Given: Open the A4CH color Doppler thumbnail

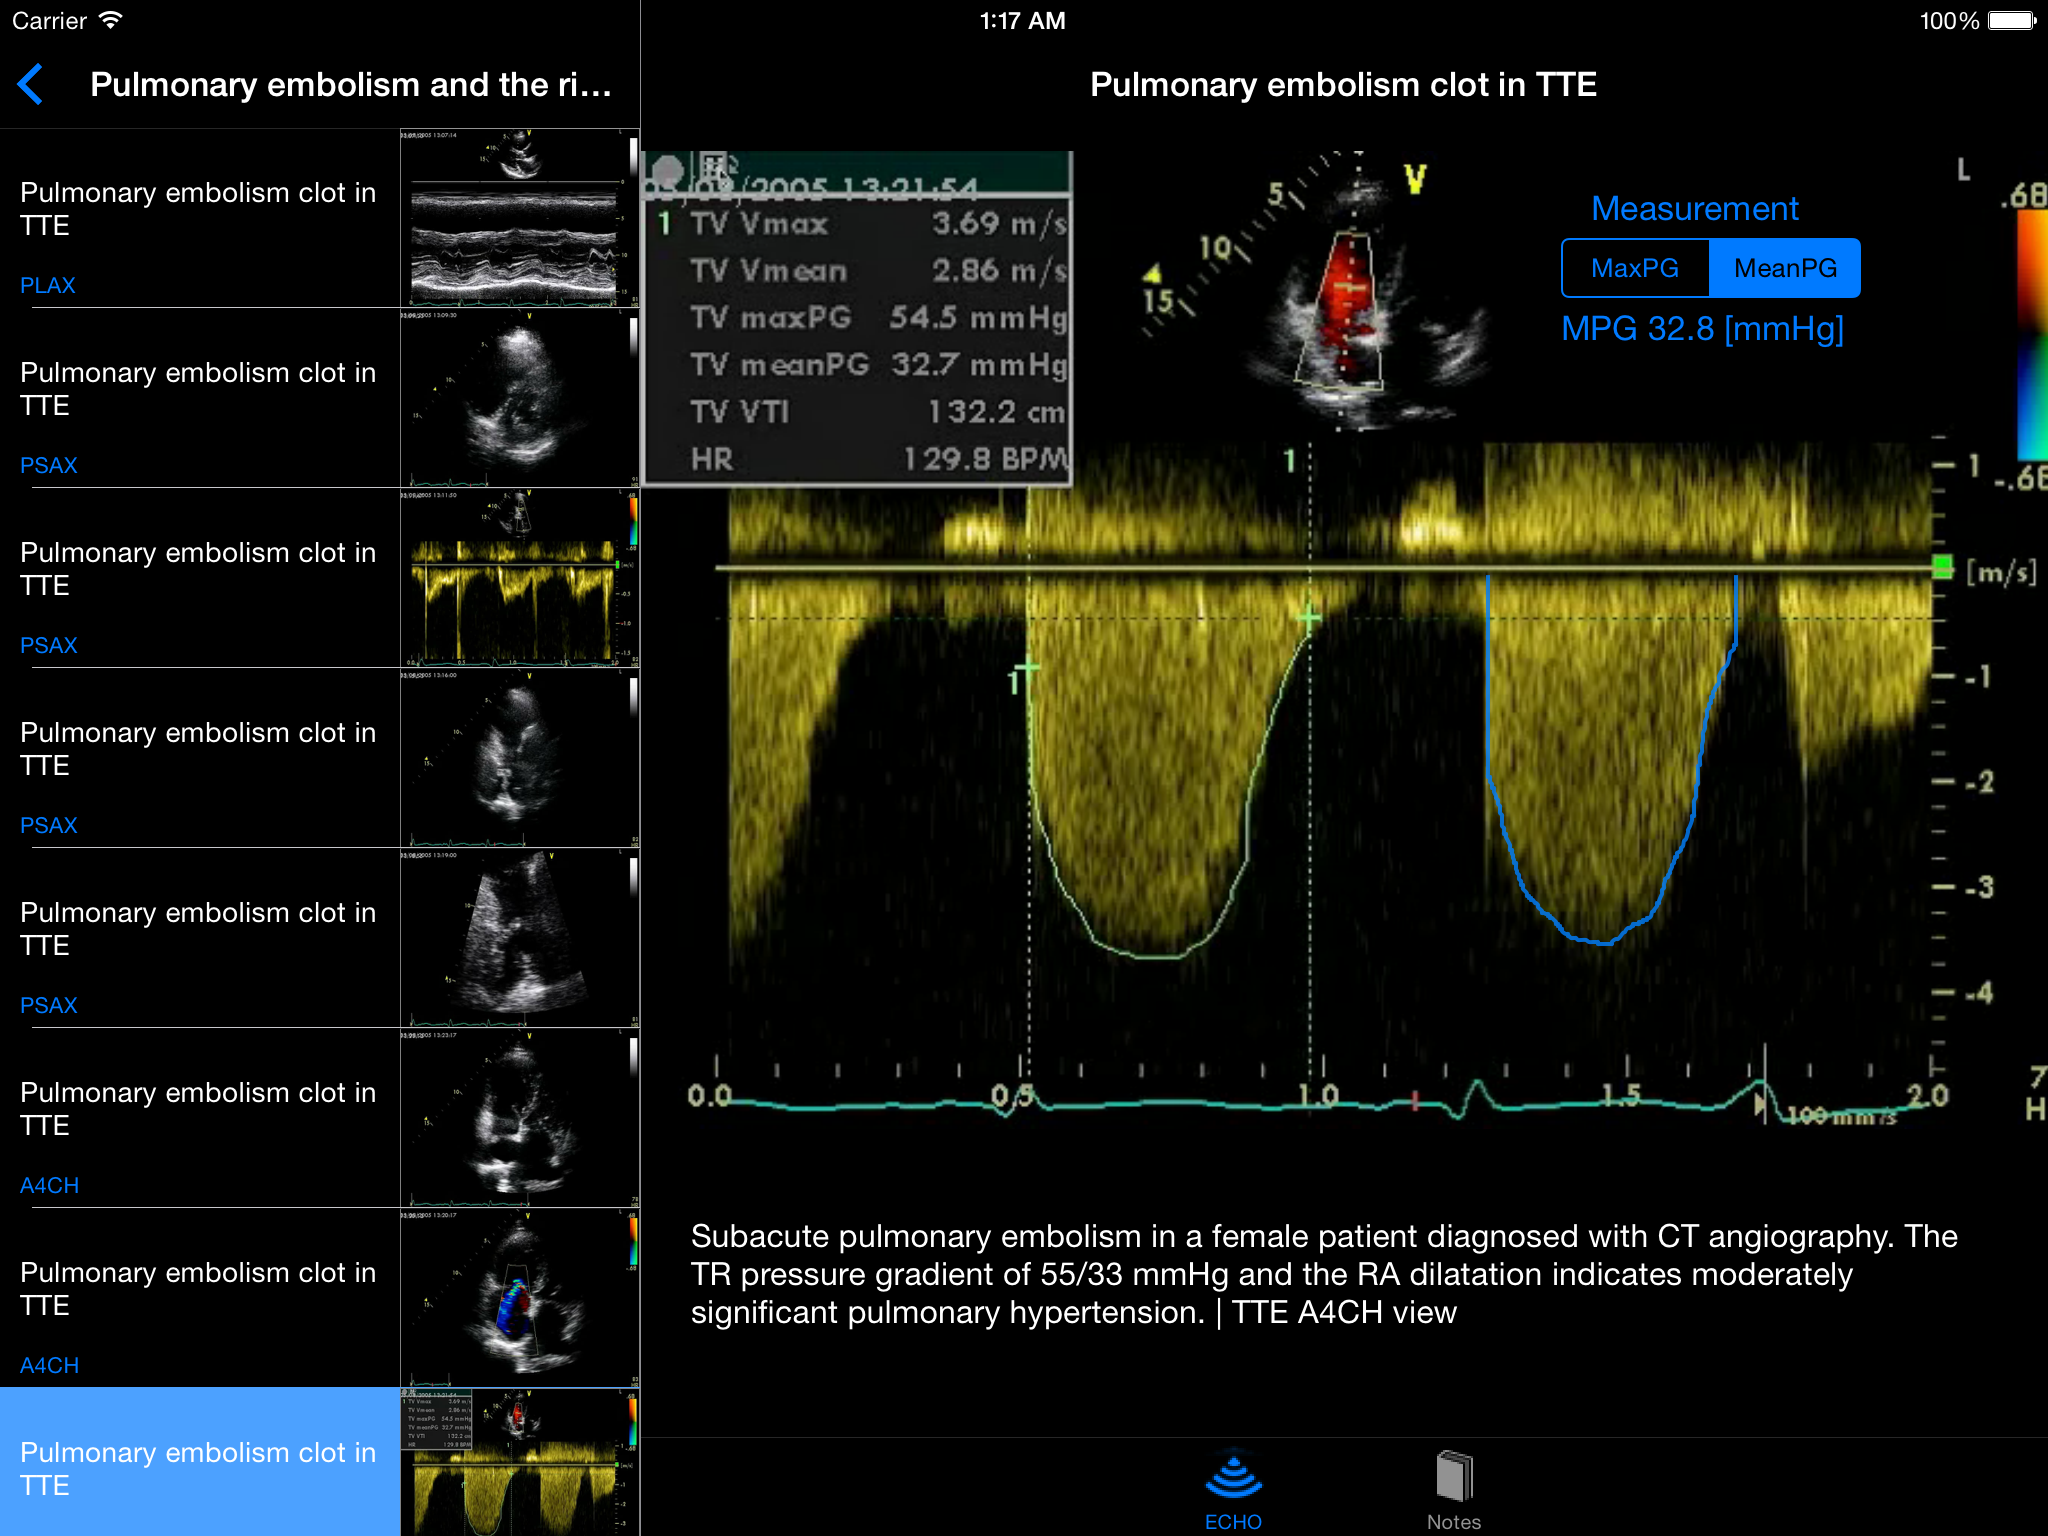Looking at the screenshot, I should point(519,1298).
